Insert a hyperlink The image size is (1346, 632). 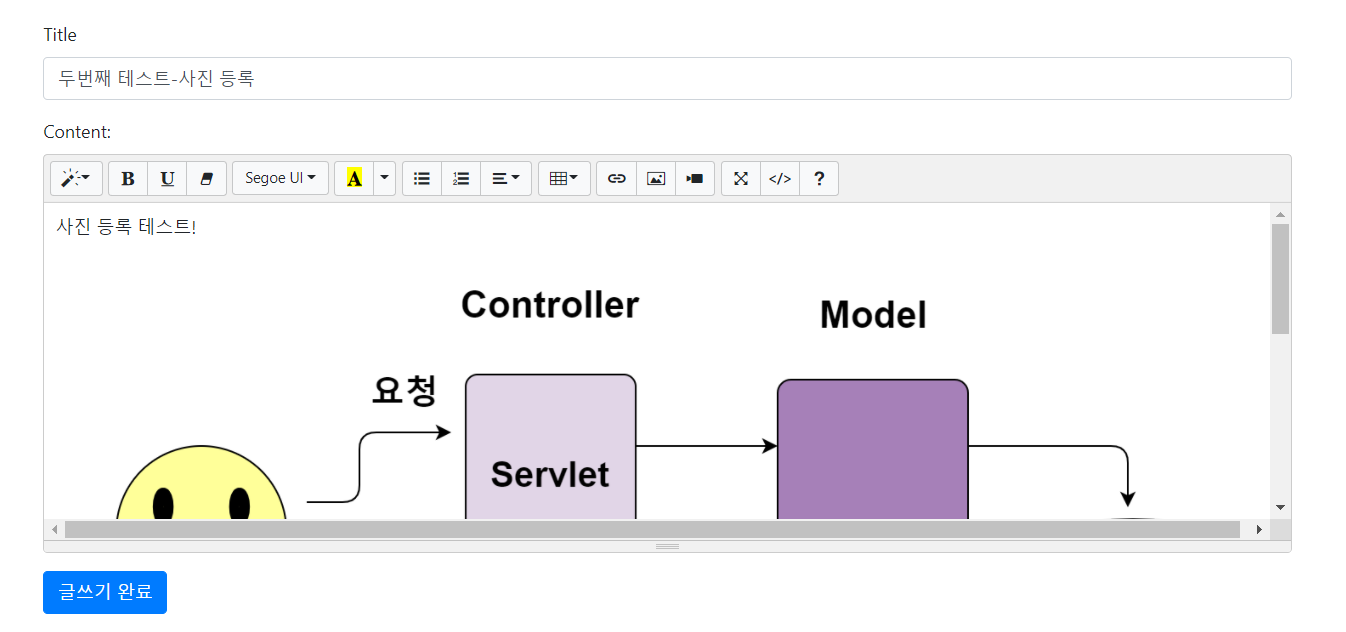617,179
